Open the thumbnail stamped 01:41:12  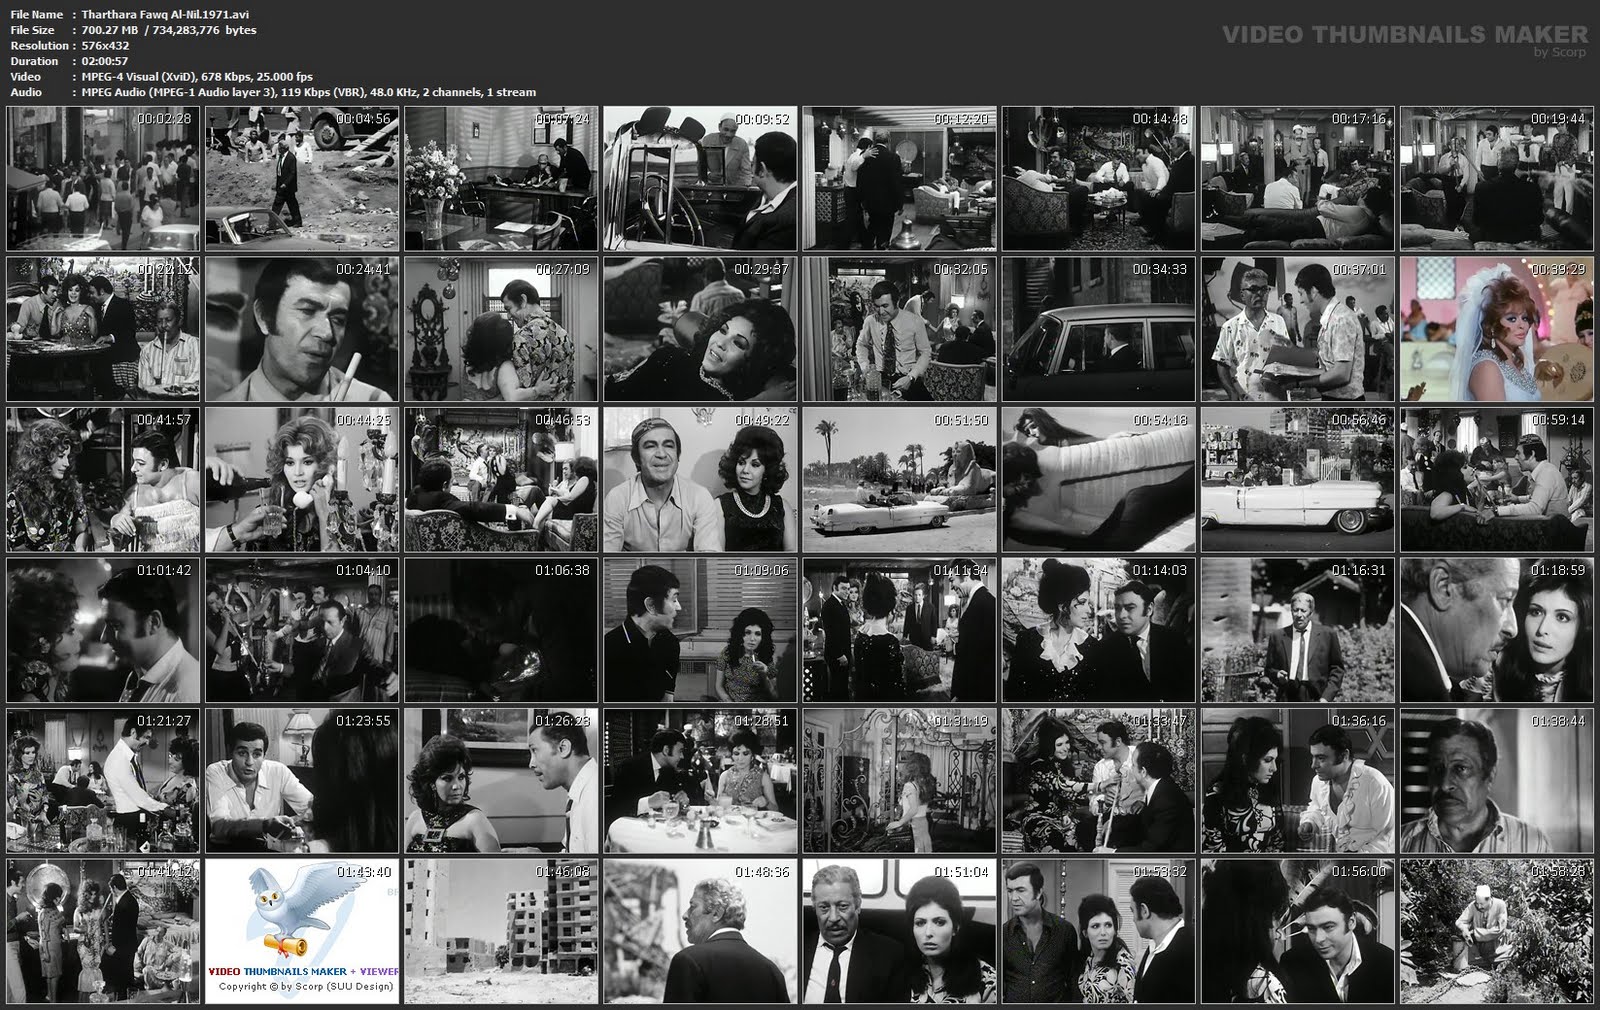pyautogui.click(x=103, y=931)
